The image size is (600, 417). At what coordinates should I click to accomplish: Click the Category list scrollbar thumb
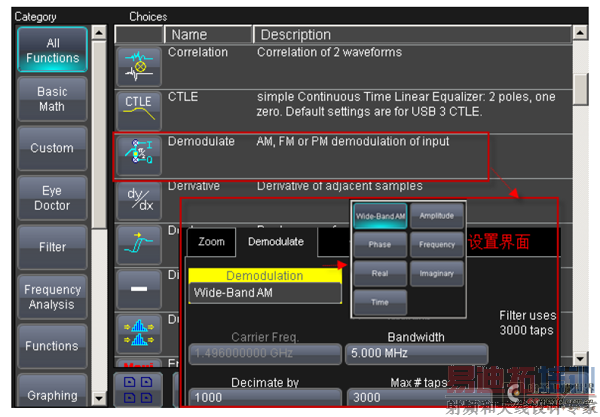pos(99,134)
